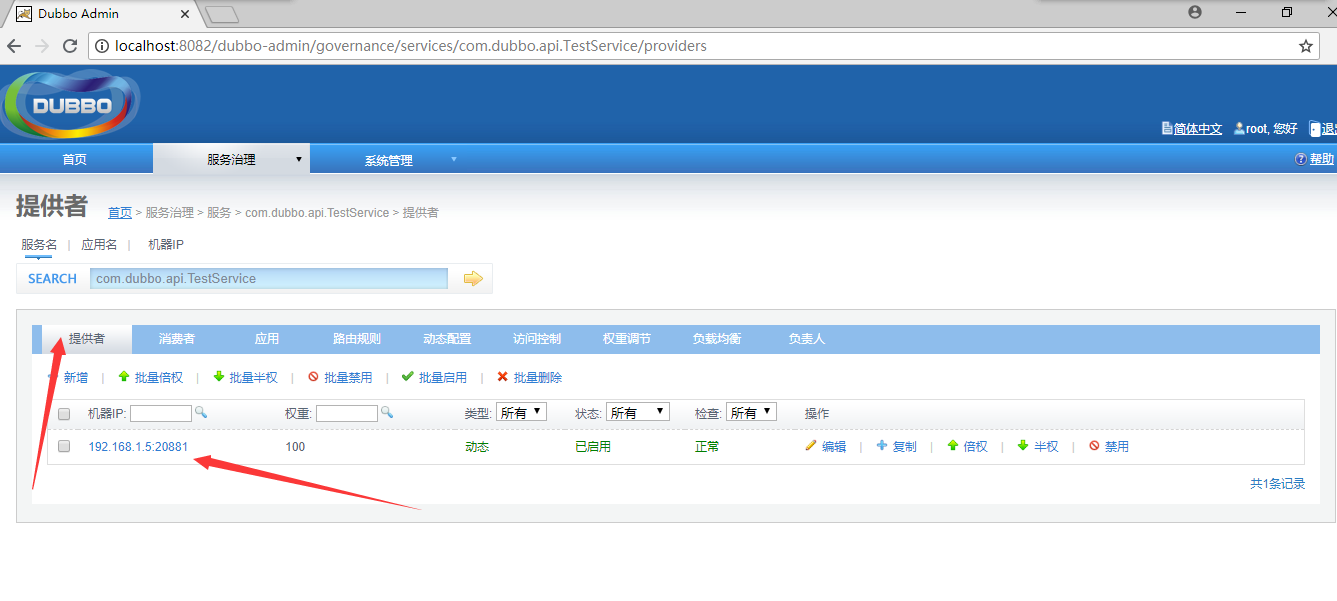Select 机器IP search type
Image resolution: width=1337 pixels, height=601 pixels.
(x=166, y=245)
